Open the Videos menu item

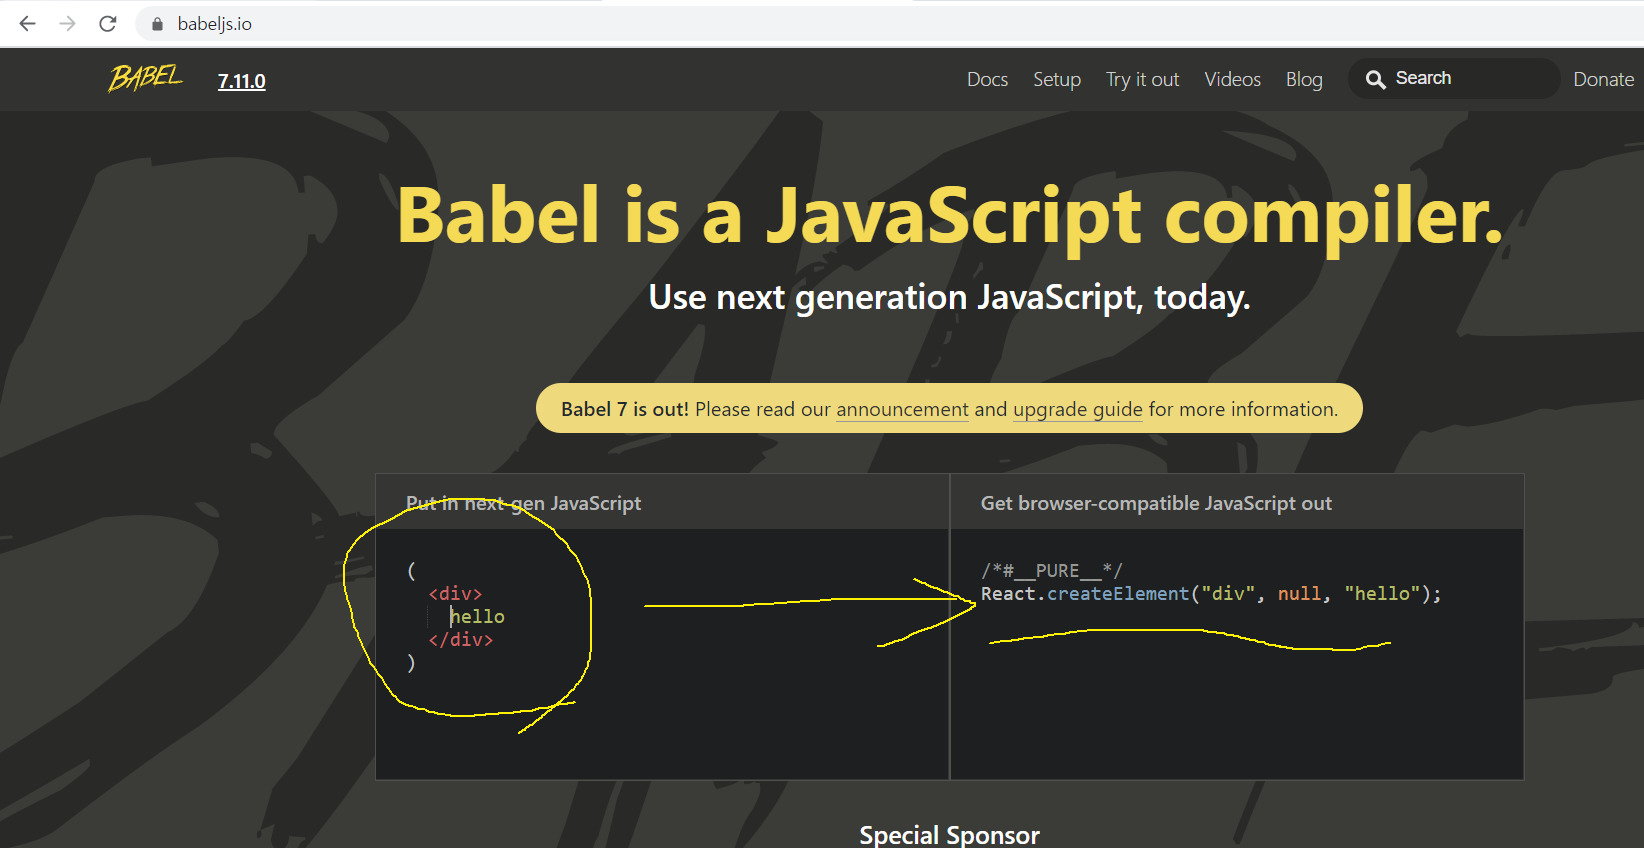(1232, 79)
